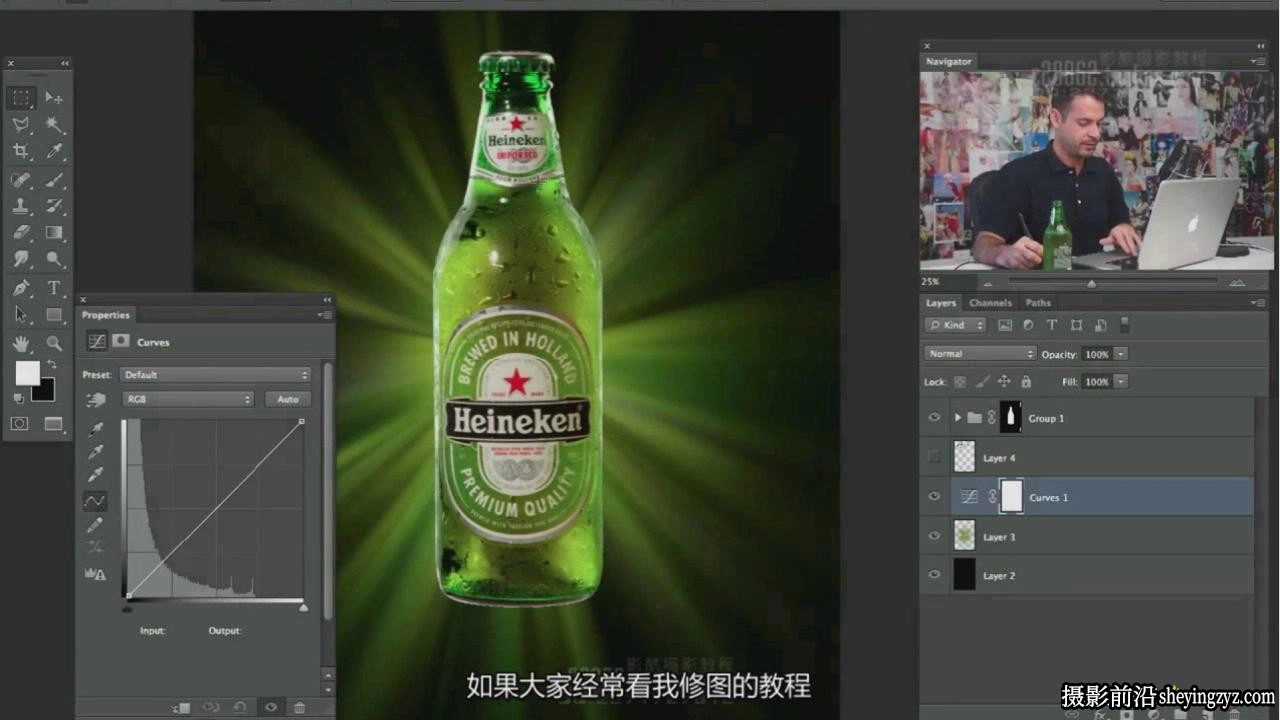Select the Eyedropper tool in the toolbox
Screen dimensions: 1280x720
tap(54, 151)
